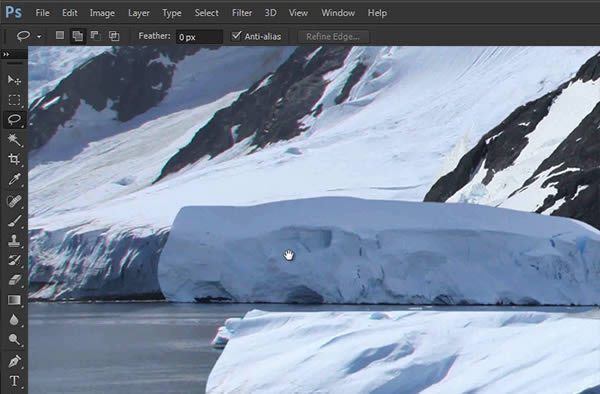Screen dimensions: 600x394
Task: Open the Type menu
Action: (x=172, y=13)
